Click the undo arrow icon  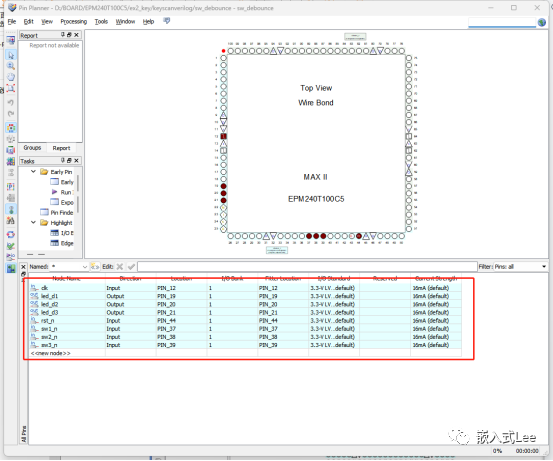point(11,103)
